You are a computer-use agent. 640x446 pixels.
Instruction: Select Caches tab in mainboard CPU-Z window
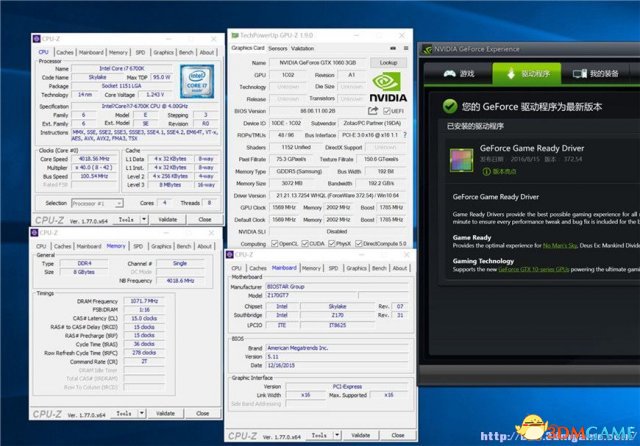click(x=258, y=268)
